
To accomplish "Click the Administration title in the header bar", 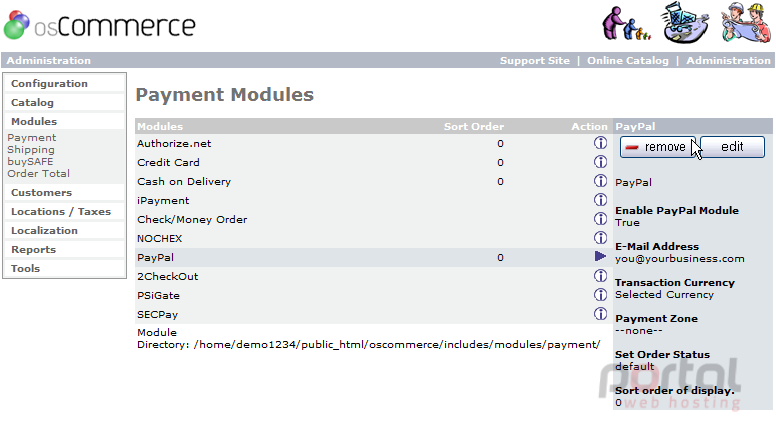I will pyautogui.click(x=48, y=60).
